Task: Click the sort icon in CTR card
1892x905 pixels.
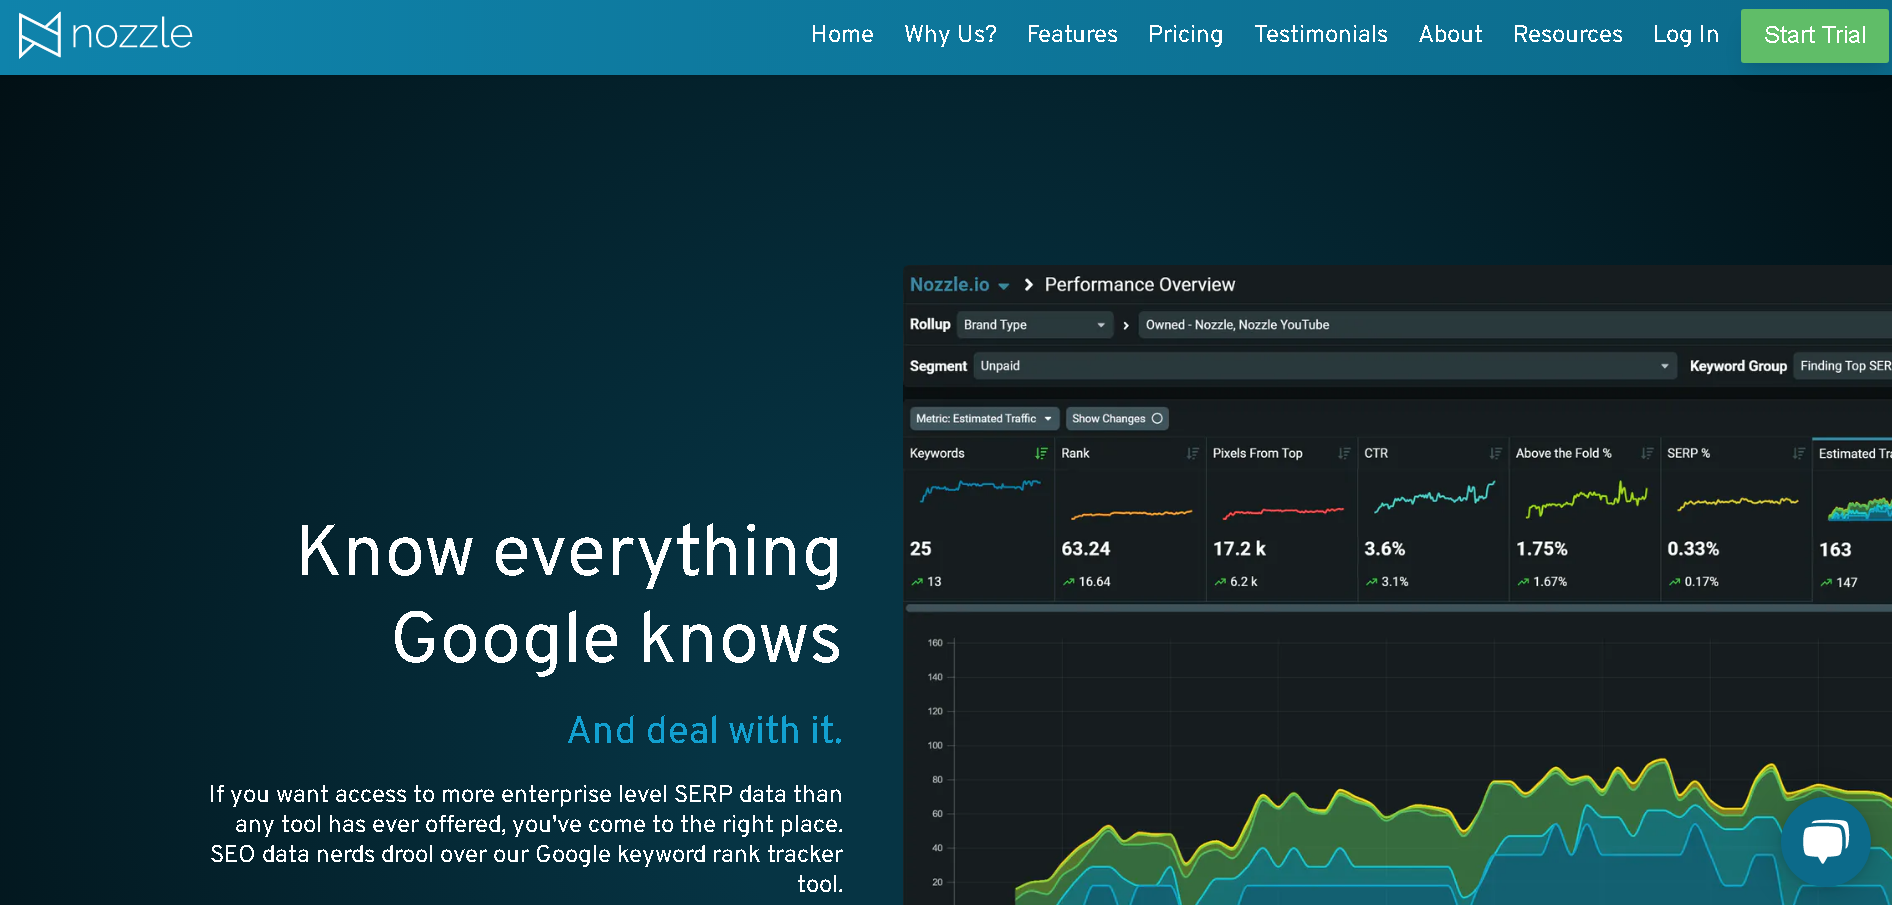Action: click(1495, 453)
